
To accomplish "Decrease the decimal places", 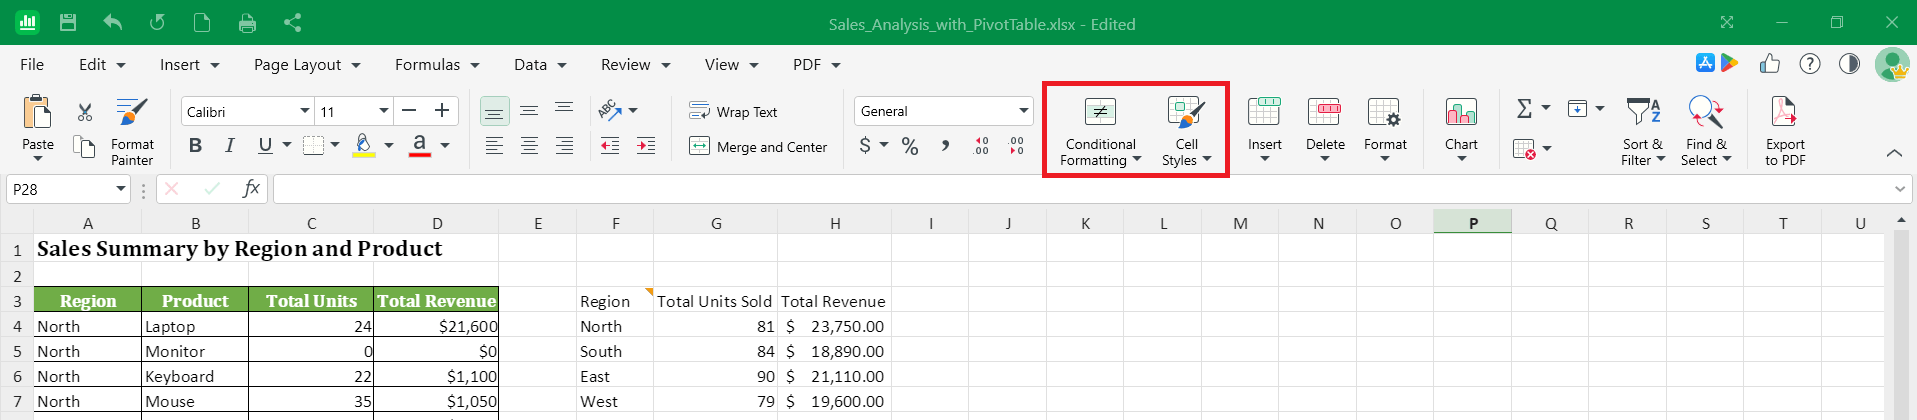I will coord(1017,146).
